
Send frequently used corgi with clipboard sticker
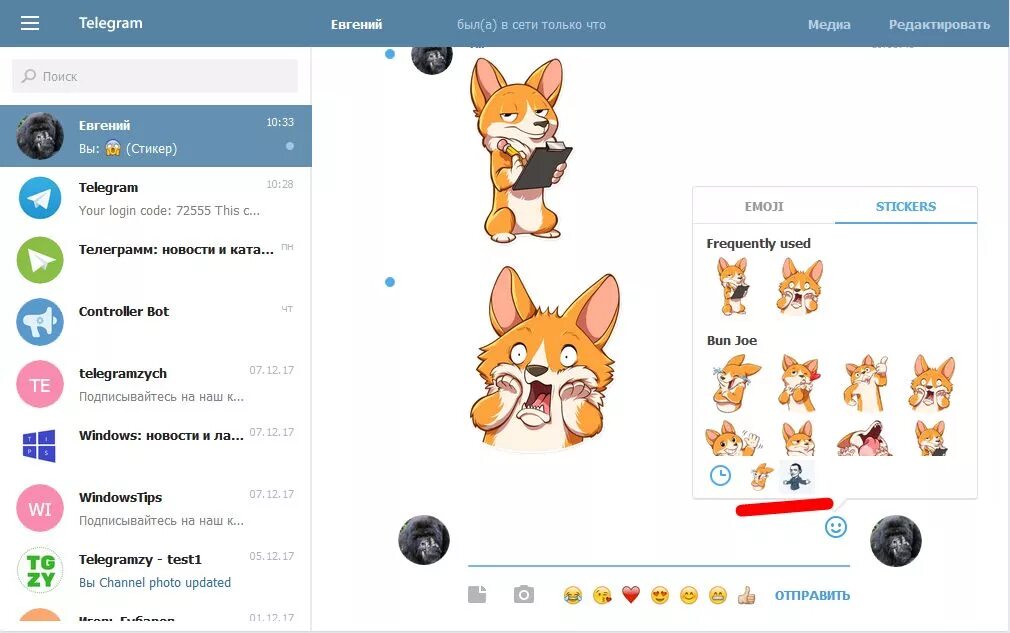click(734, 286)
